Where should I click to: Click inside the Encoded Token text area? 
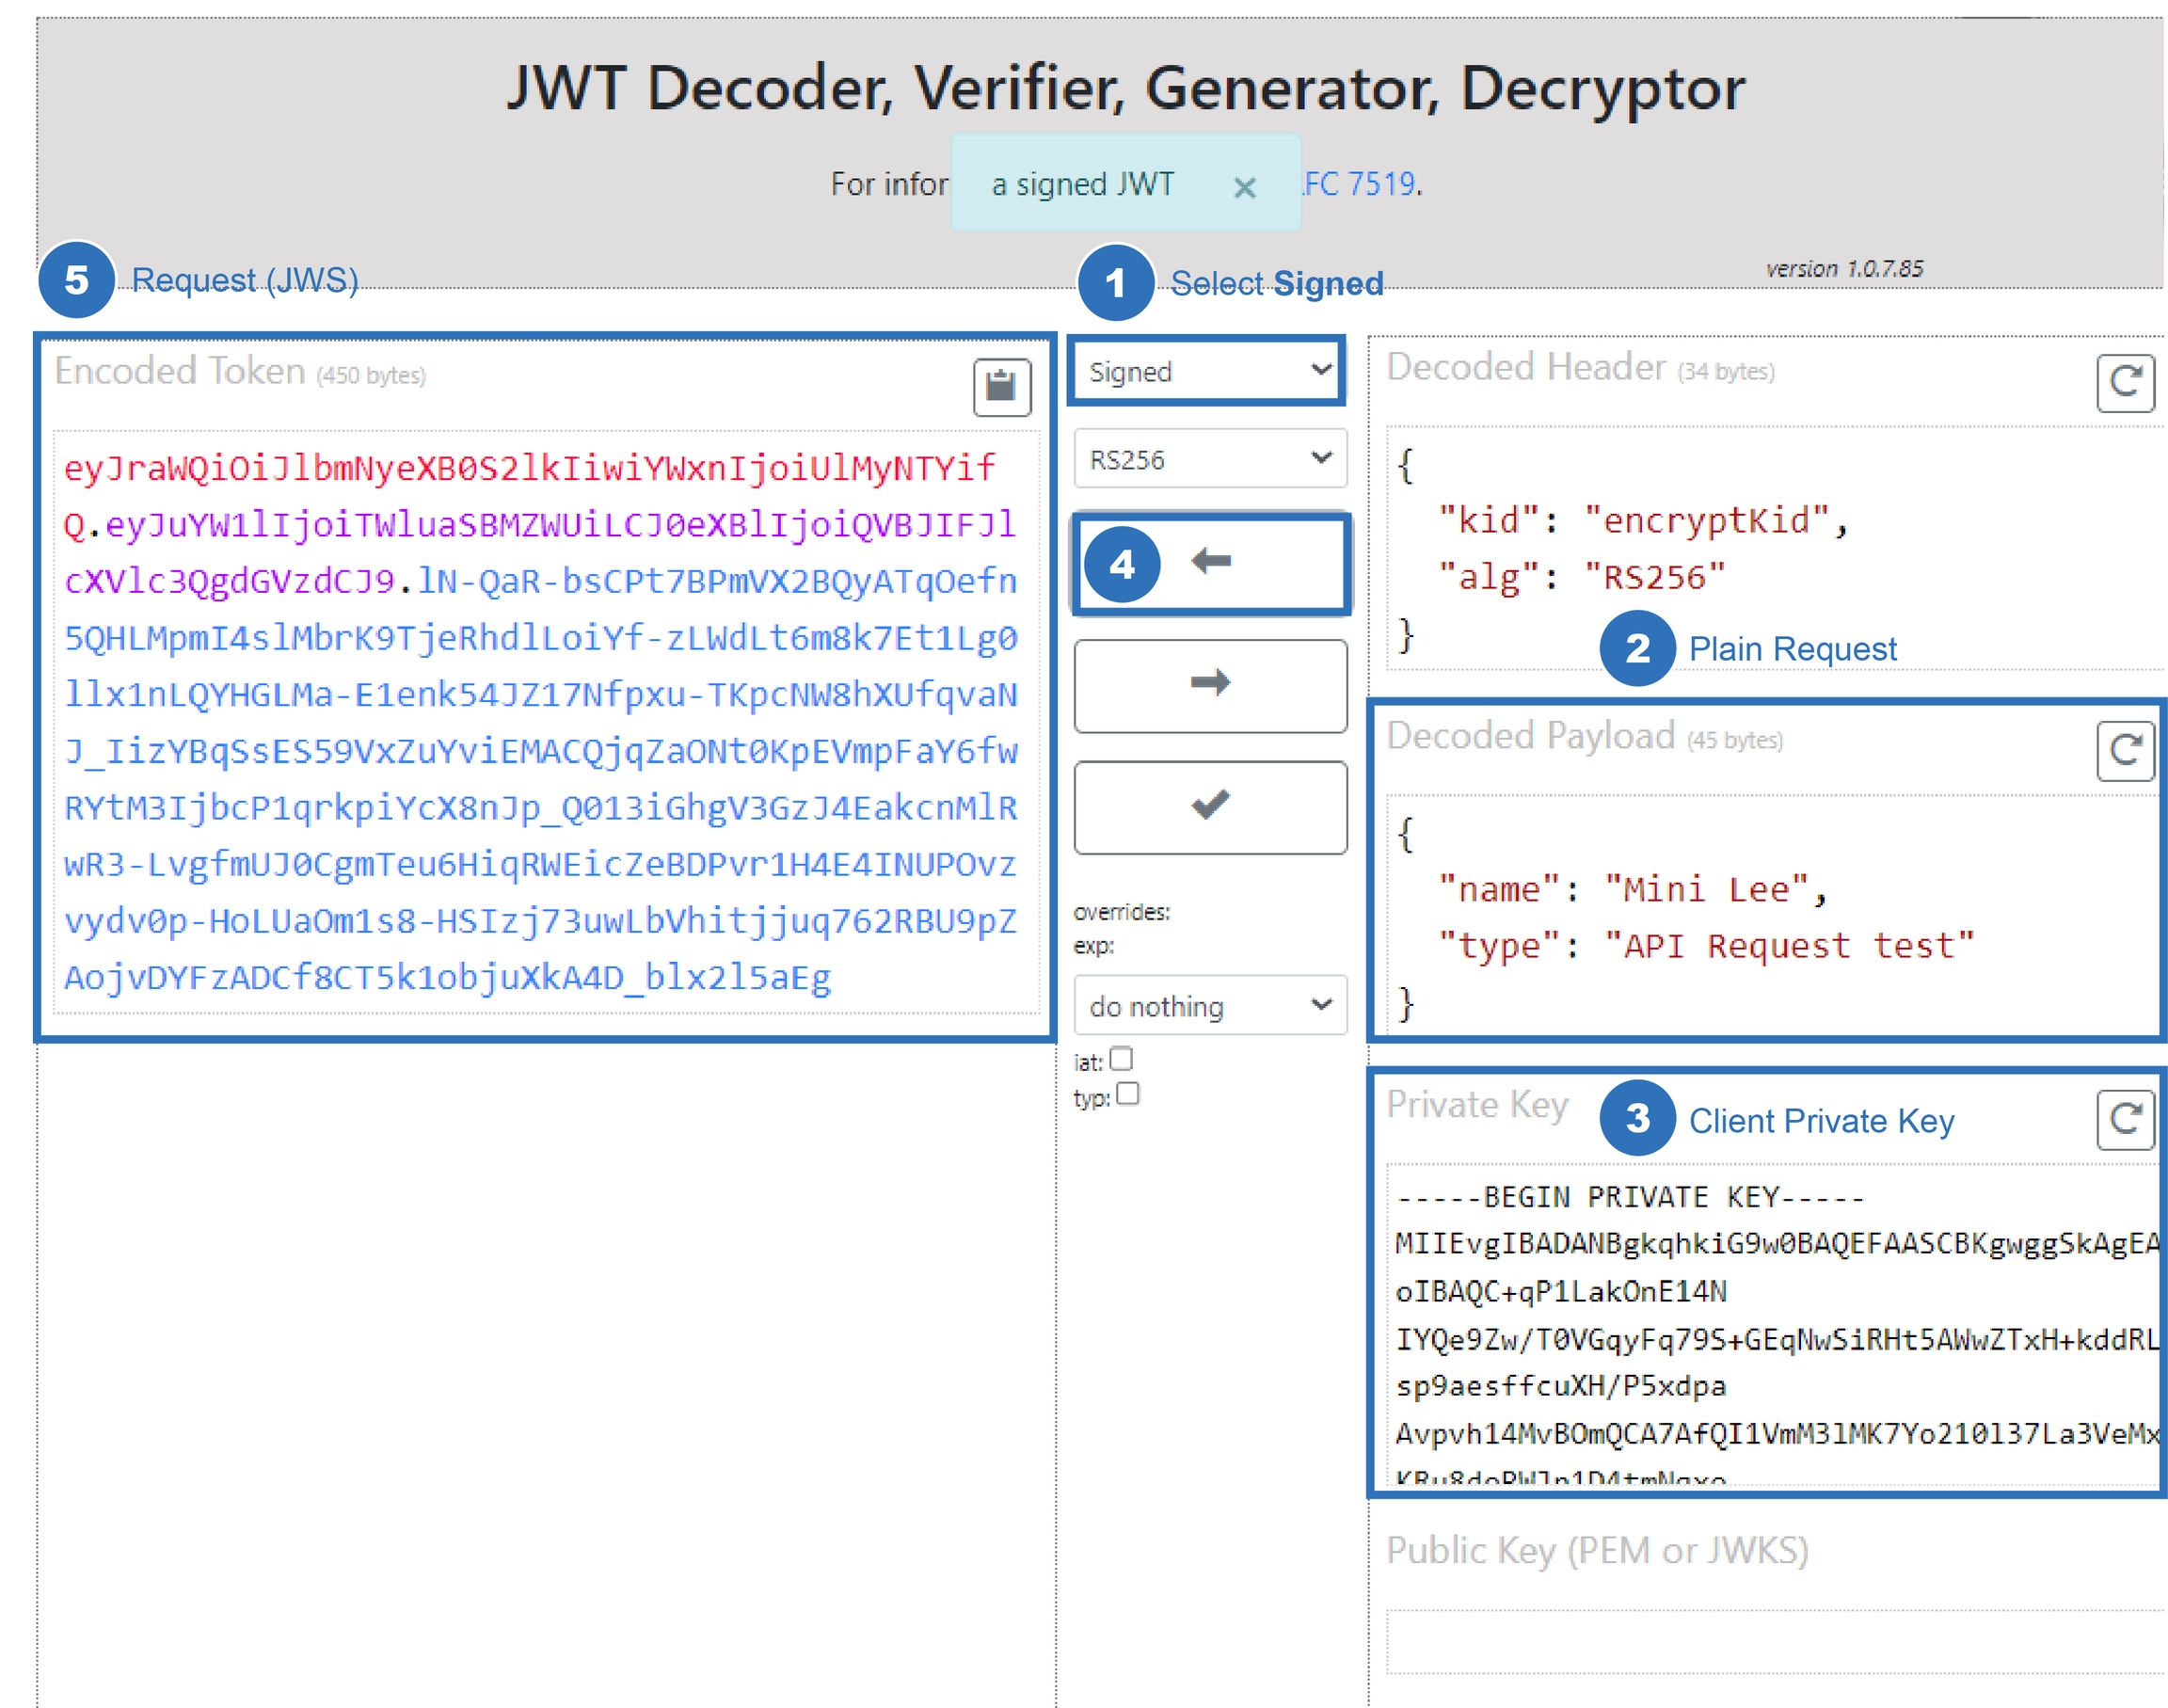coord(545,722)
